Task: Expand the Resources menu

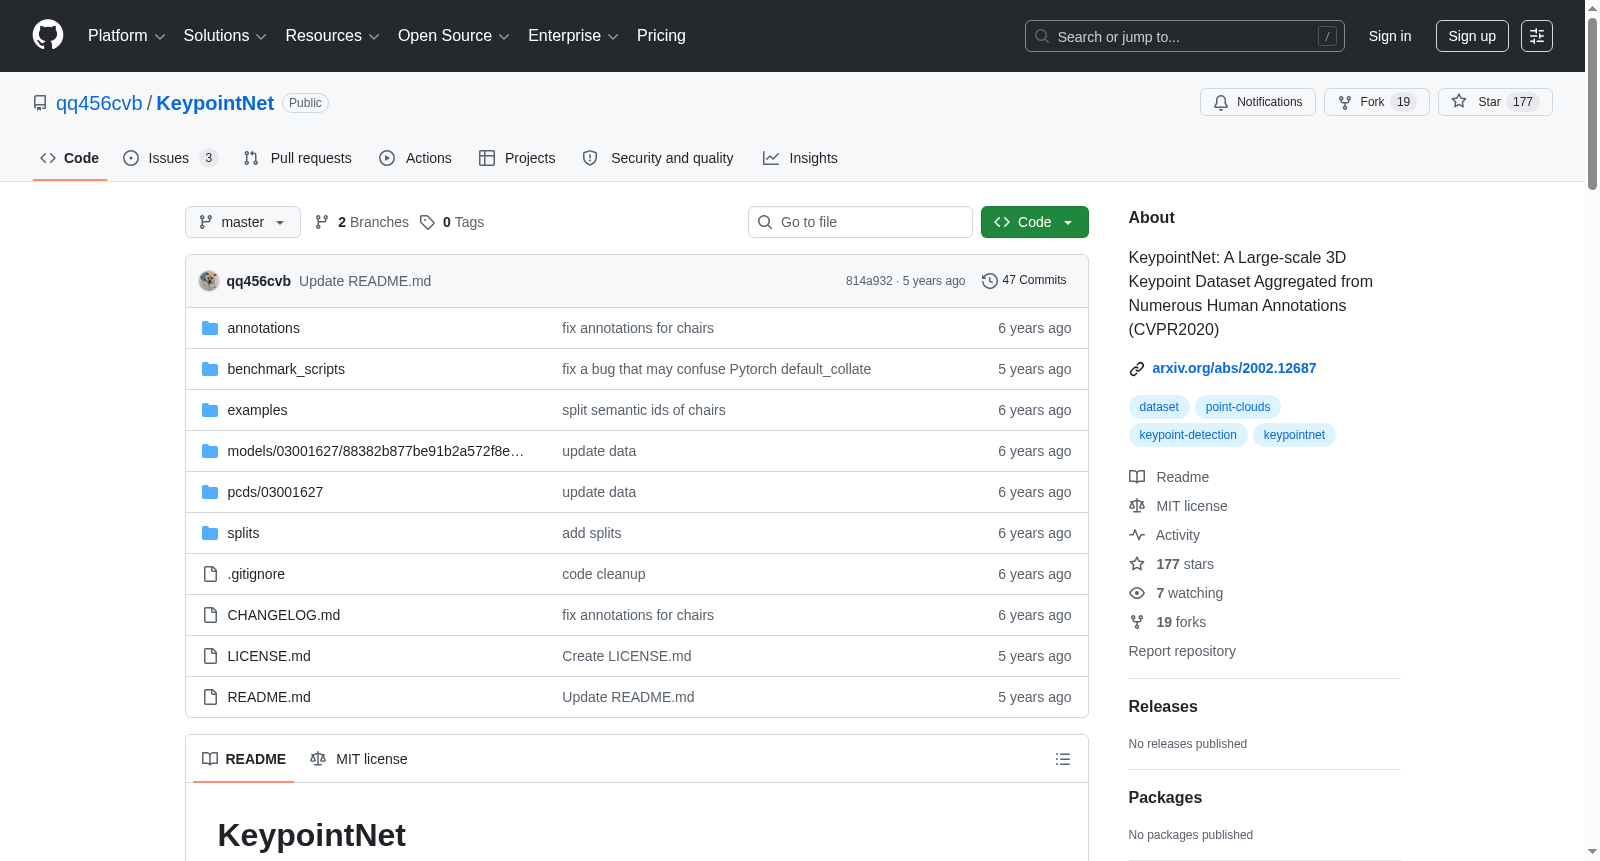Action: [332, 36]
